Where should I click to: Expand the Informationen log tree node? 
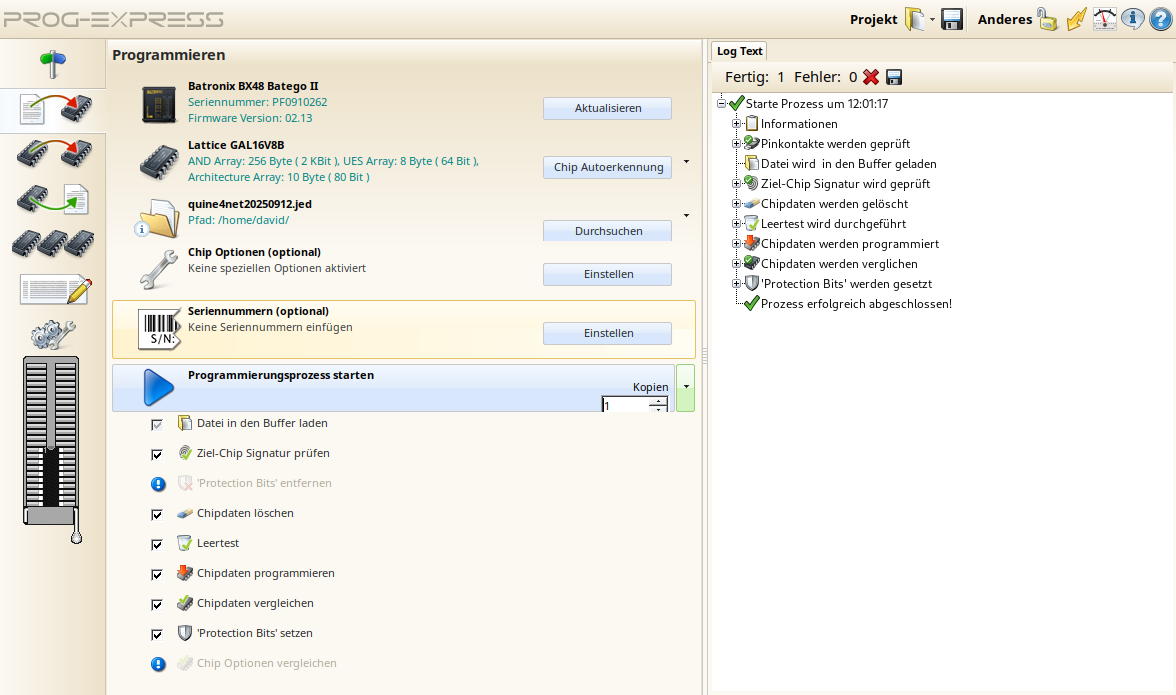737,124
